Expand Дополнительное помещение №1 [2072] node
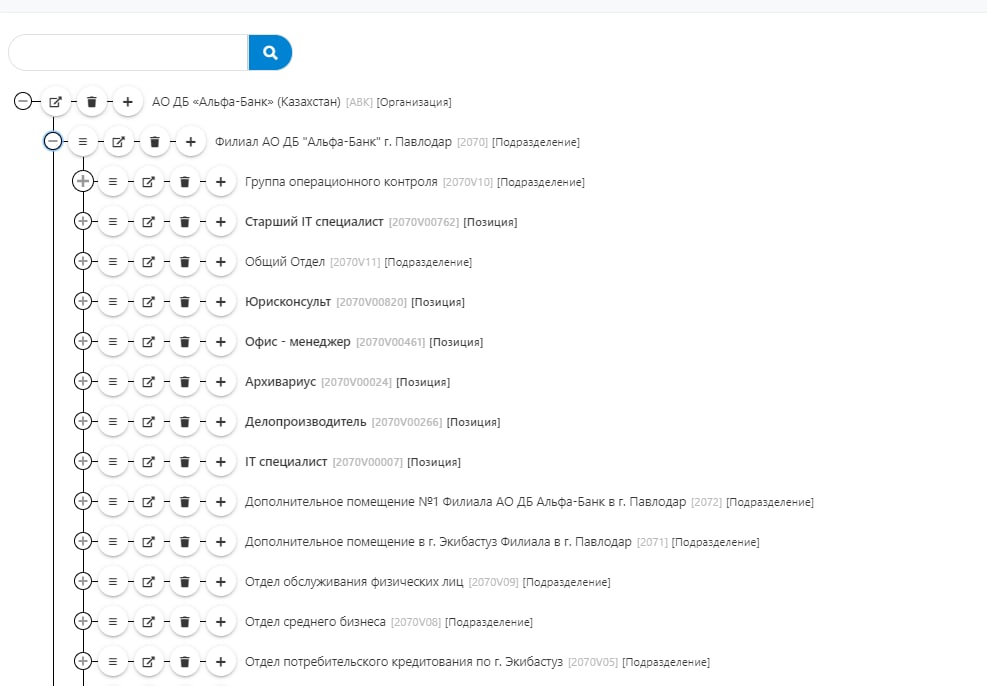This screenshot has width=987, height=686. [x=82, y=501]
